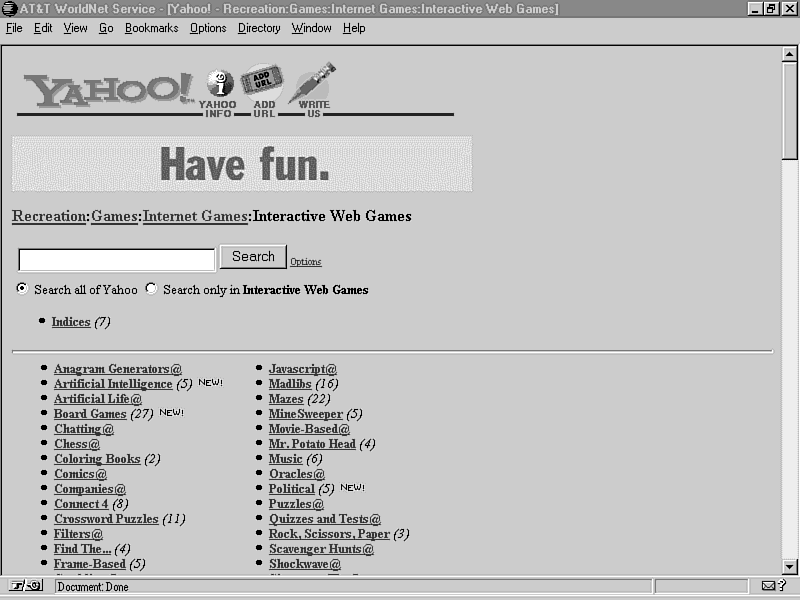Open the Go menu
This screenshot has width=800, height=600.
(x=106, y=28)
